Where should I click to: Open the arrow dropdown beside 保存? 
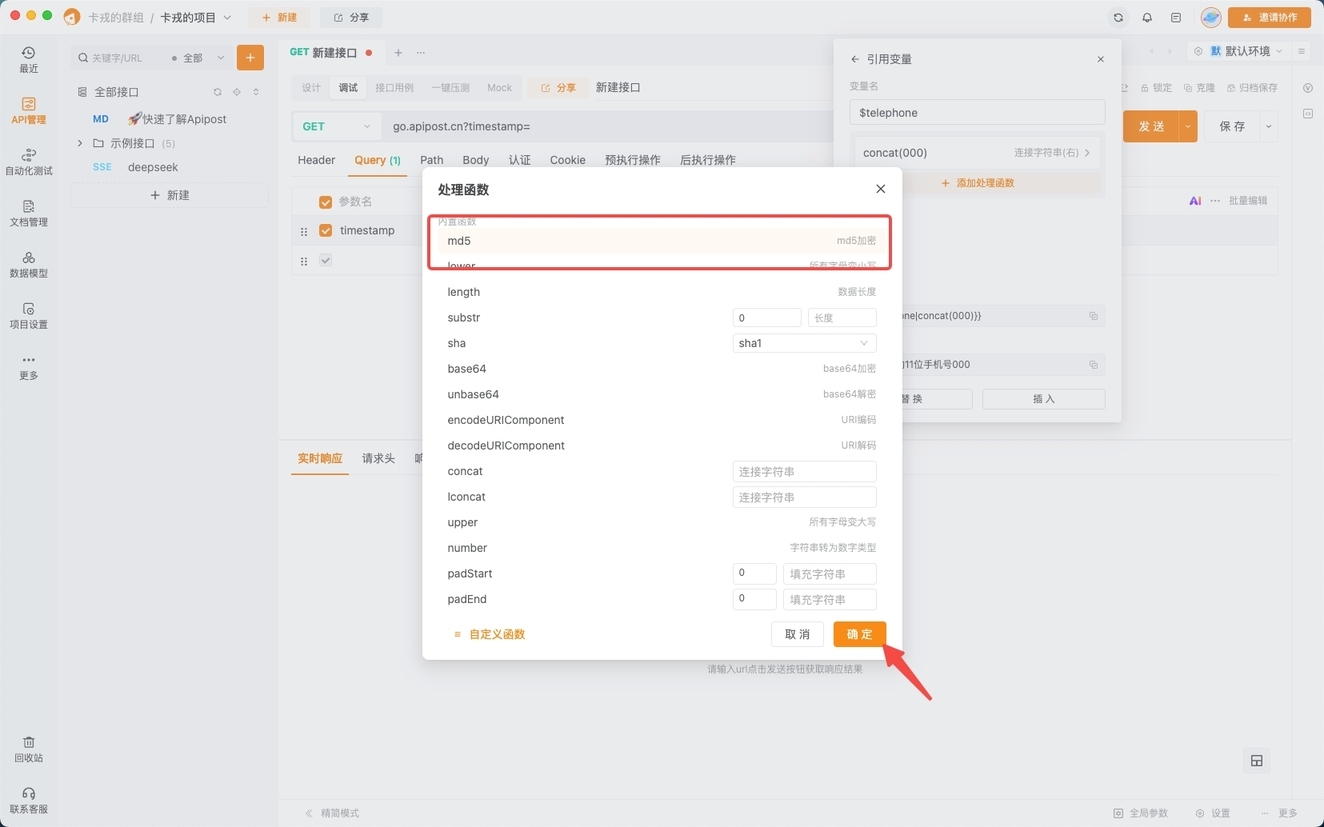(1268, 126)
